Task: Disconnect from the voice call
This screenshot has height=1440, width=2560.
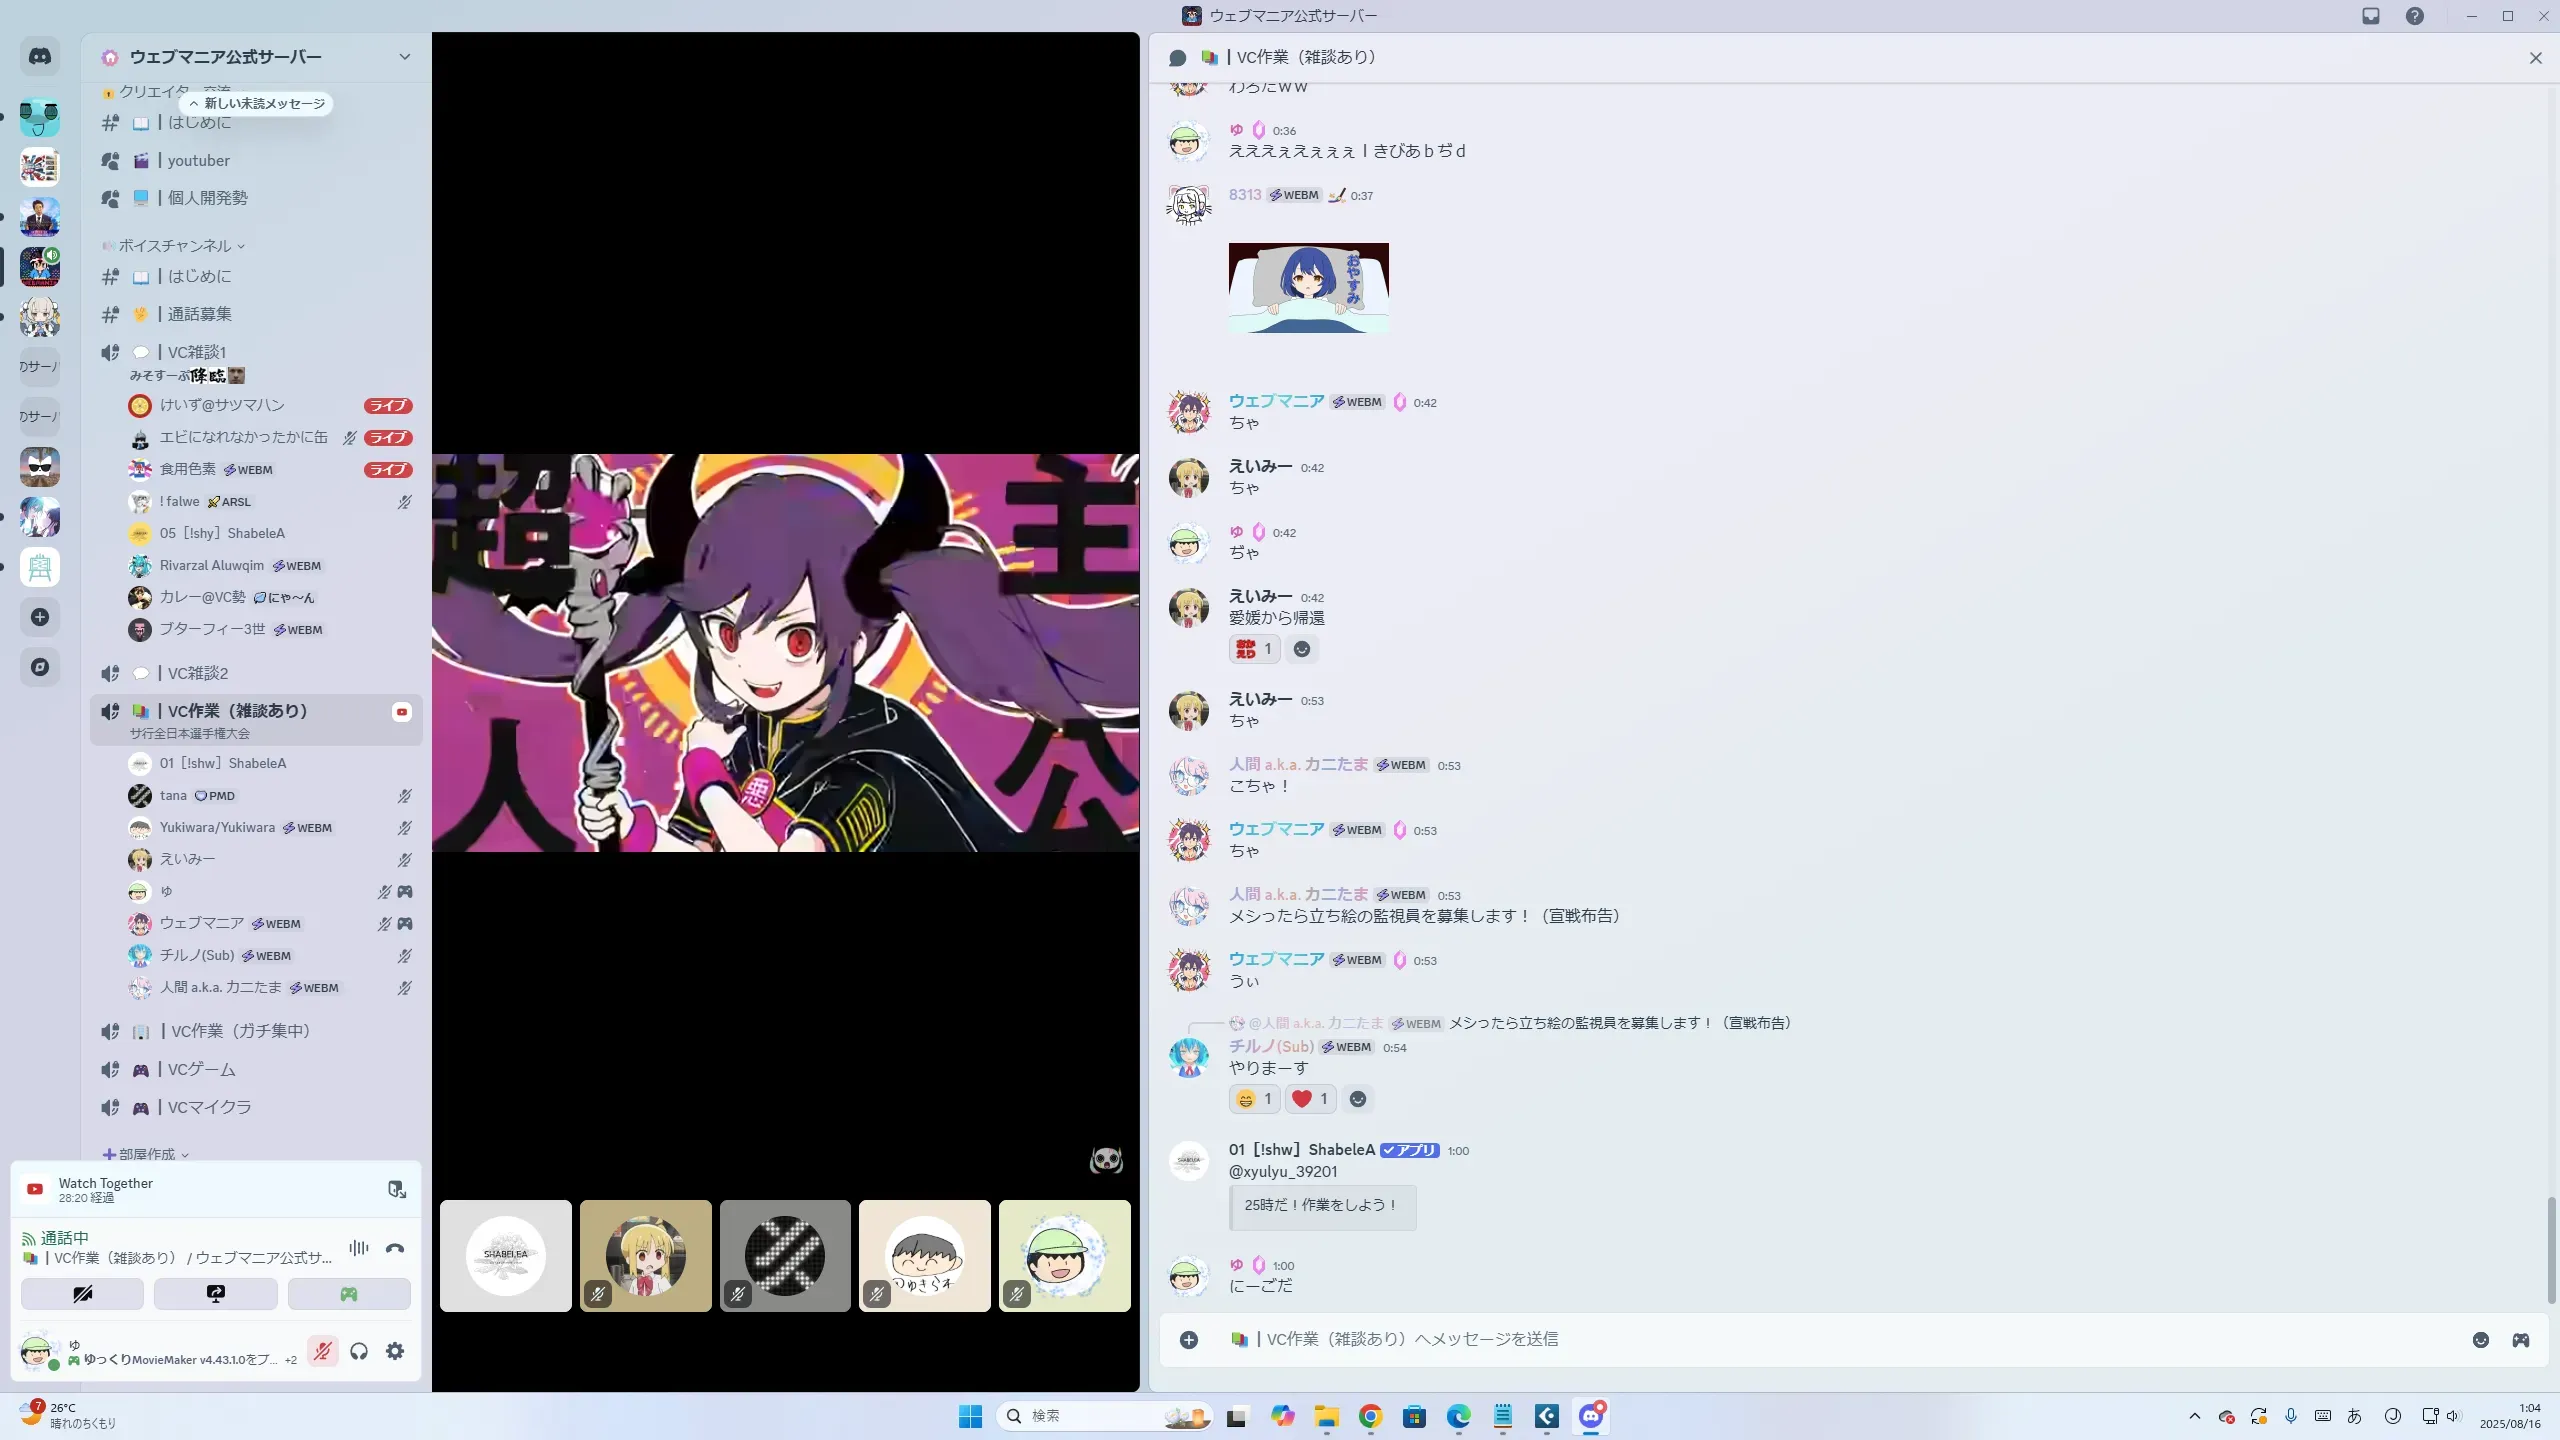Action: [x=395, y=1247]
